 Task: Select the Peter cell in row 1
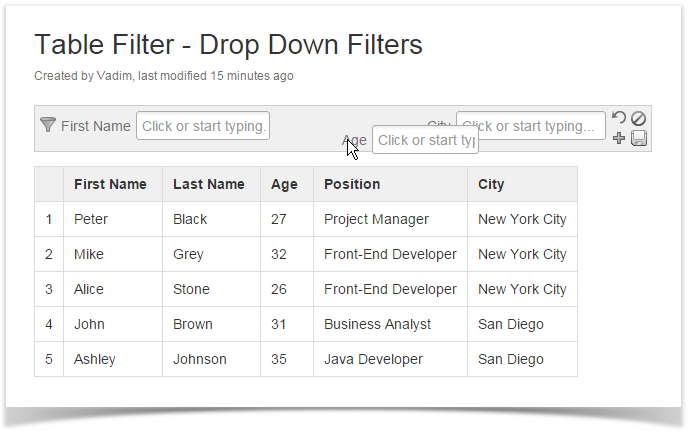[91, 219]
